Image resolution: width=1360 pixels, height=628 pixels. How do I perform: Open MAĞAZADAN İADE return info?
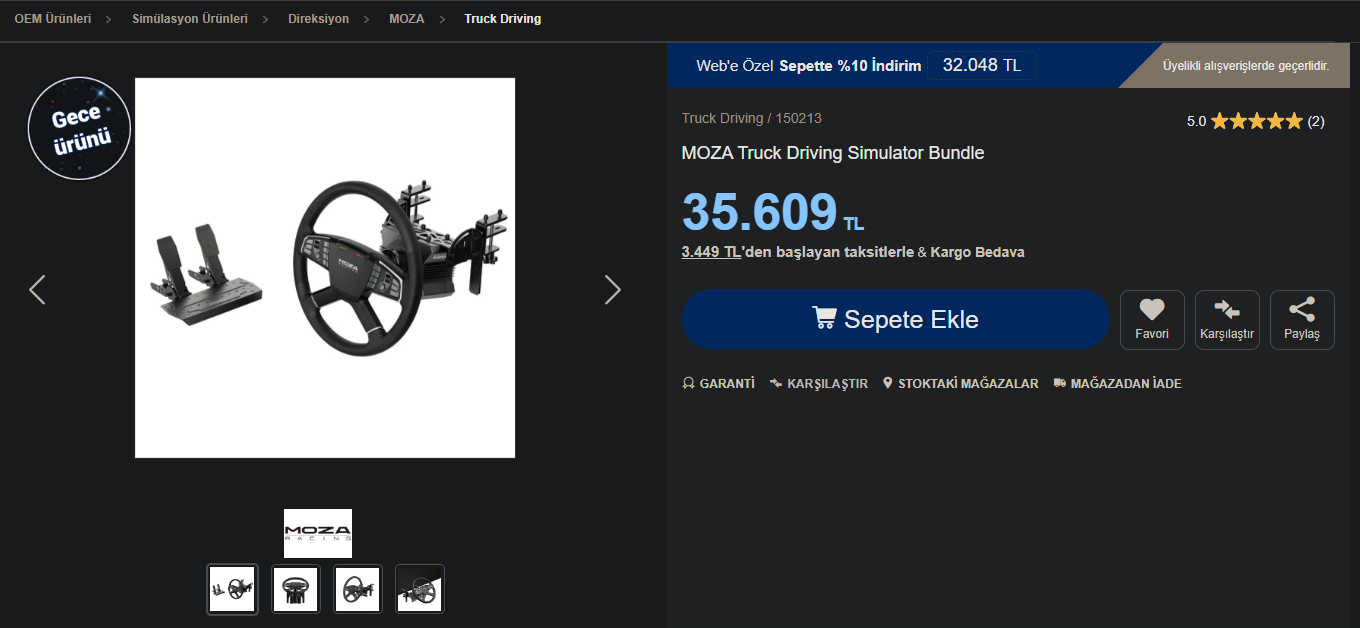1117,384
